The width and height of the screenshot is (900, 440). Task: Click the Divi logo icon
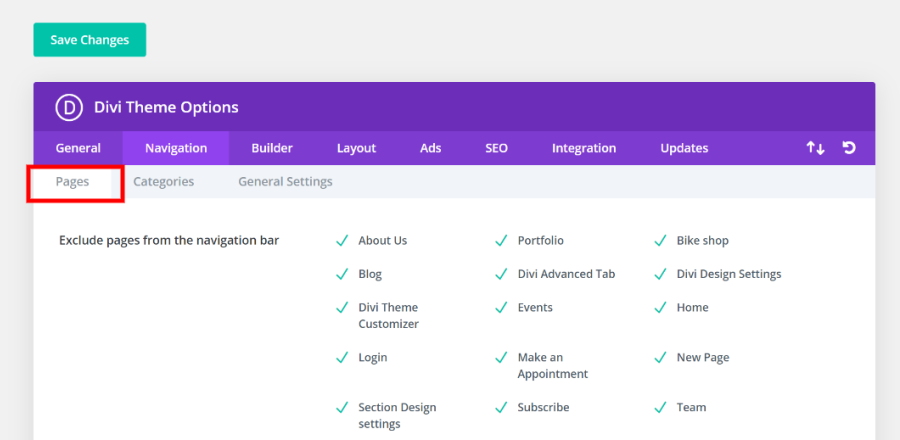tap(69, 107)
